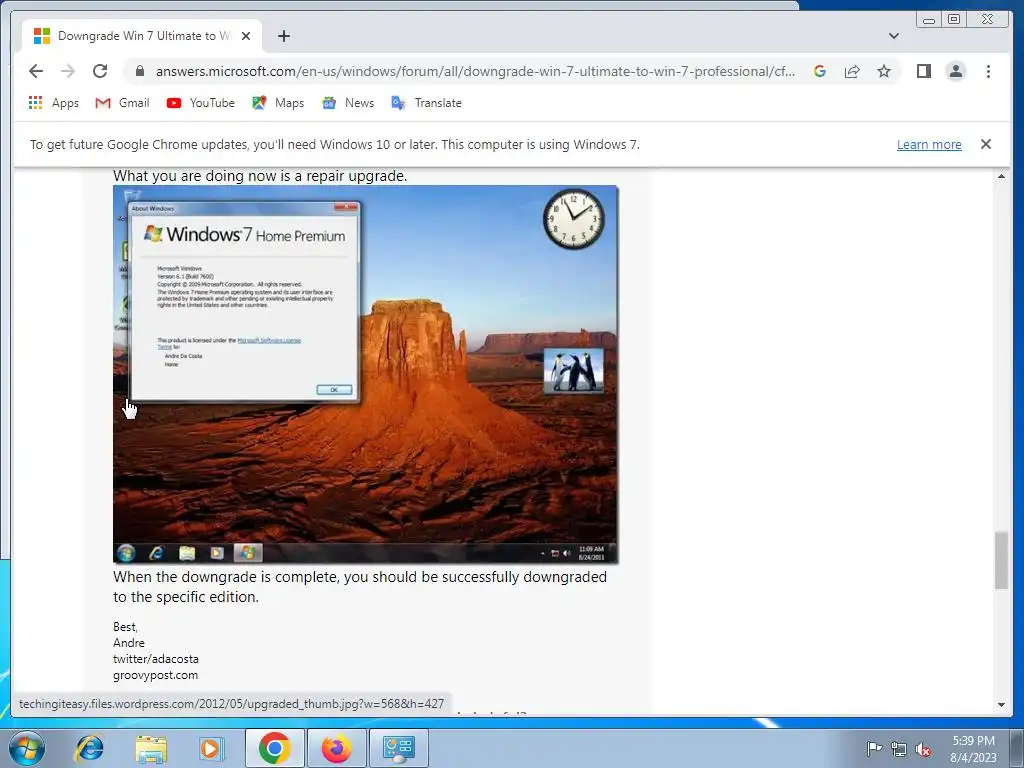This screenshot has height=768, width=1024.
Task: Close the Downgrade Win 7 Ultimate tab
Action: pos(246,36)
